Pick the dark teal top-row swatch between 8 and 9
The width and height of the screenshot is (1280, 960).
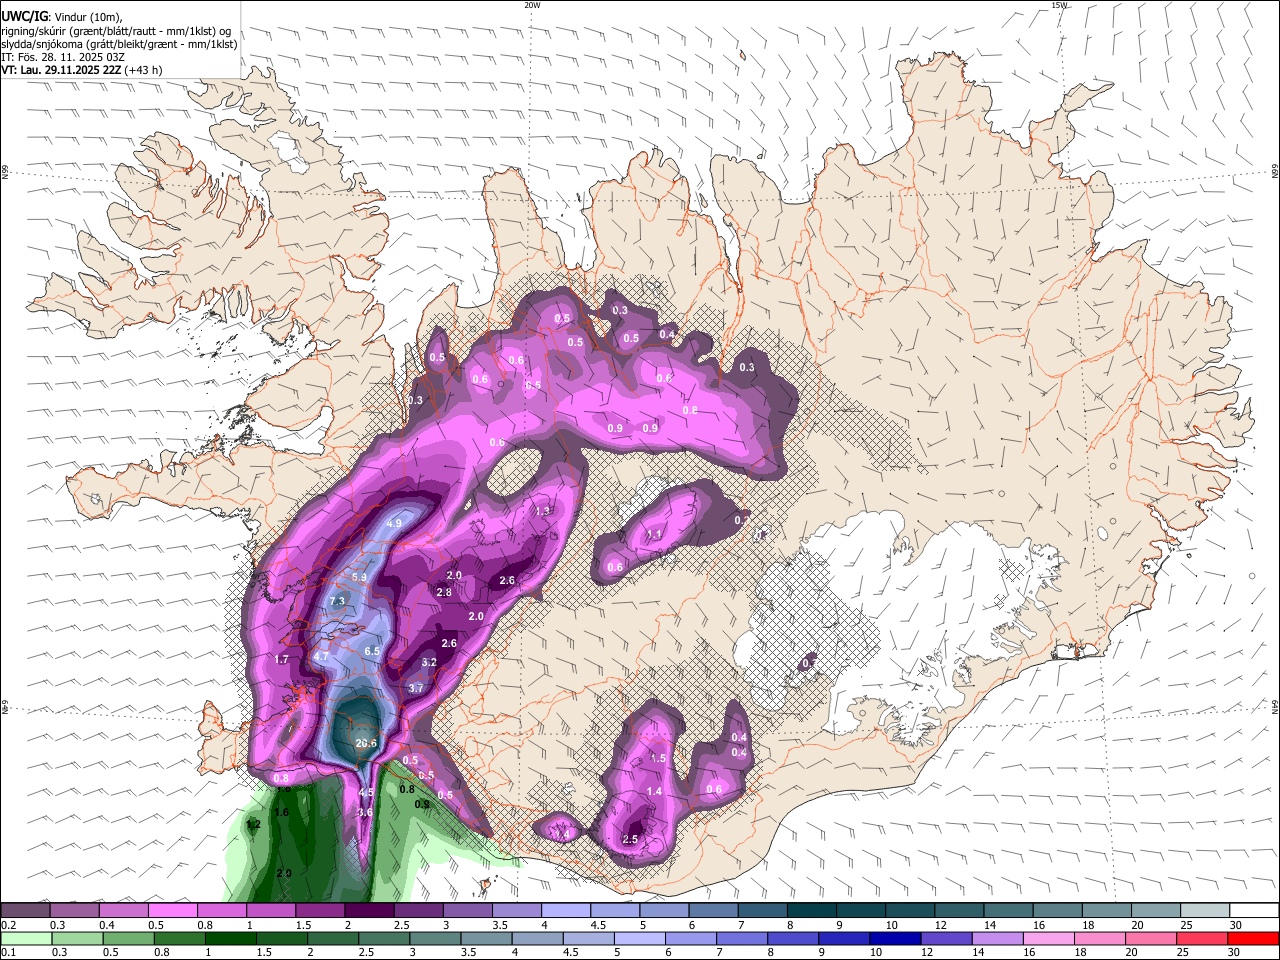coord(811,911)
